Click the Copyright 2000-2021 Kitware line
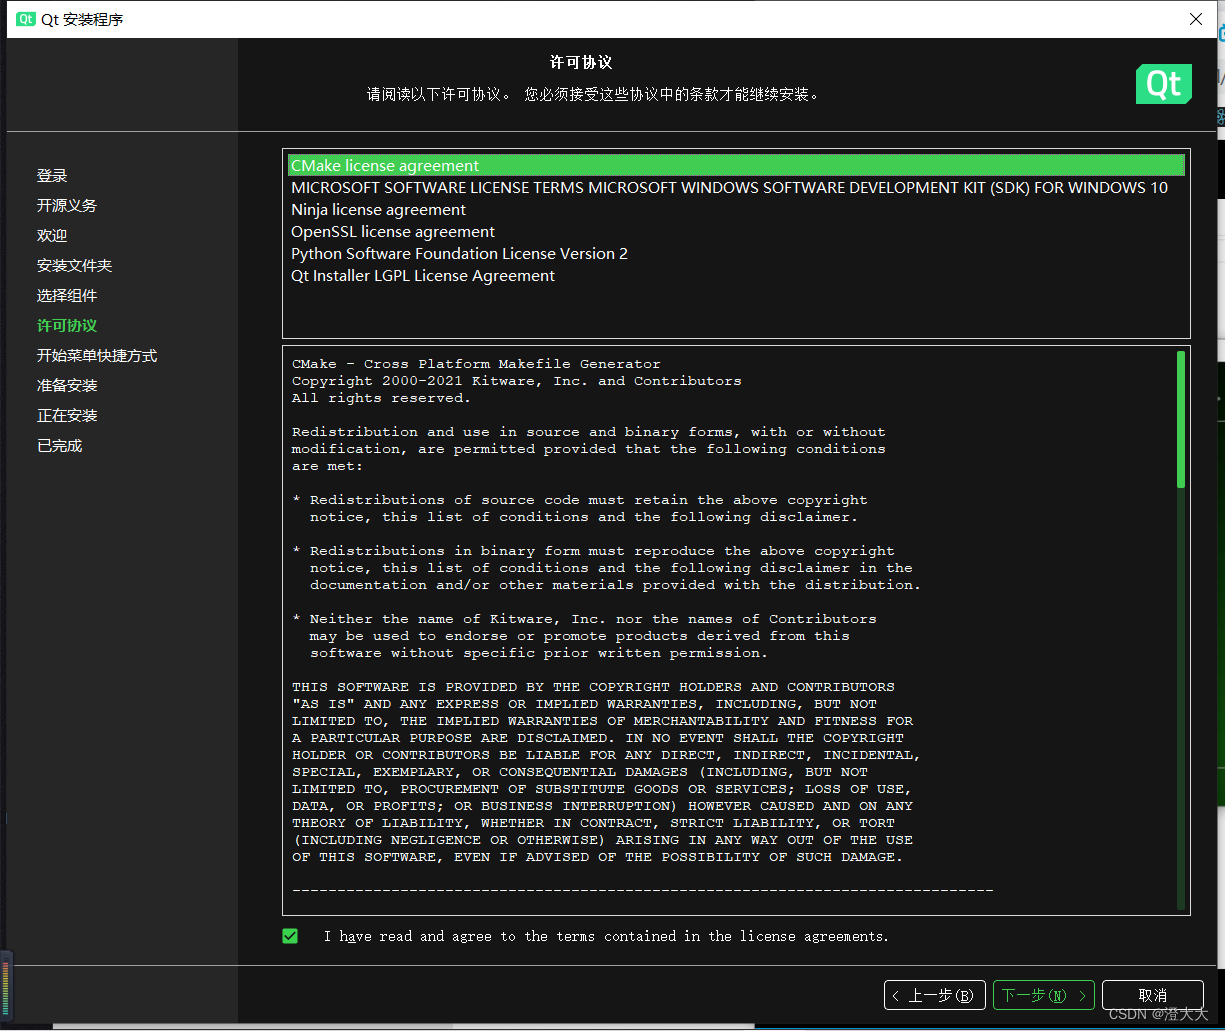Screen dimensions: 1225x1031 (x=517, y=381)
